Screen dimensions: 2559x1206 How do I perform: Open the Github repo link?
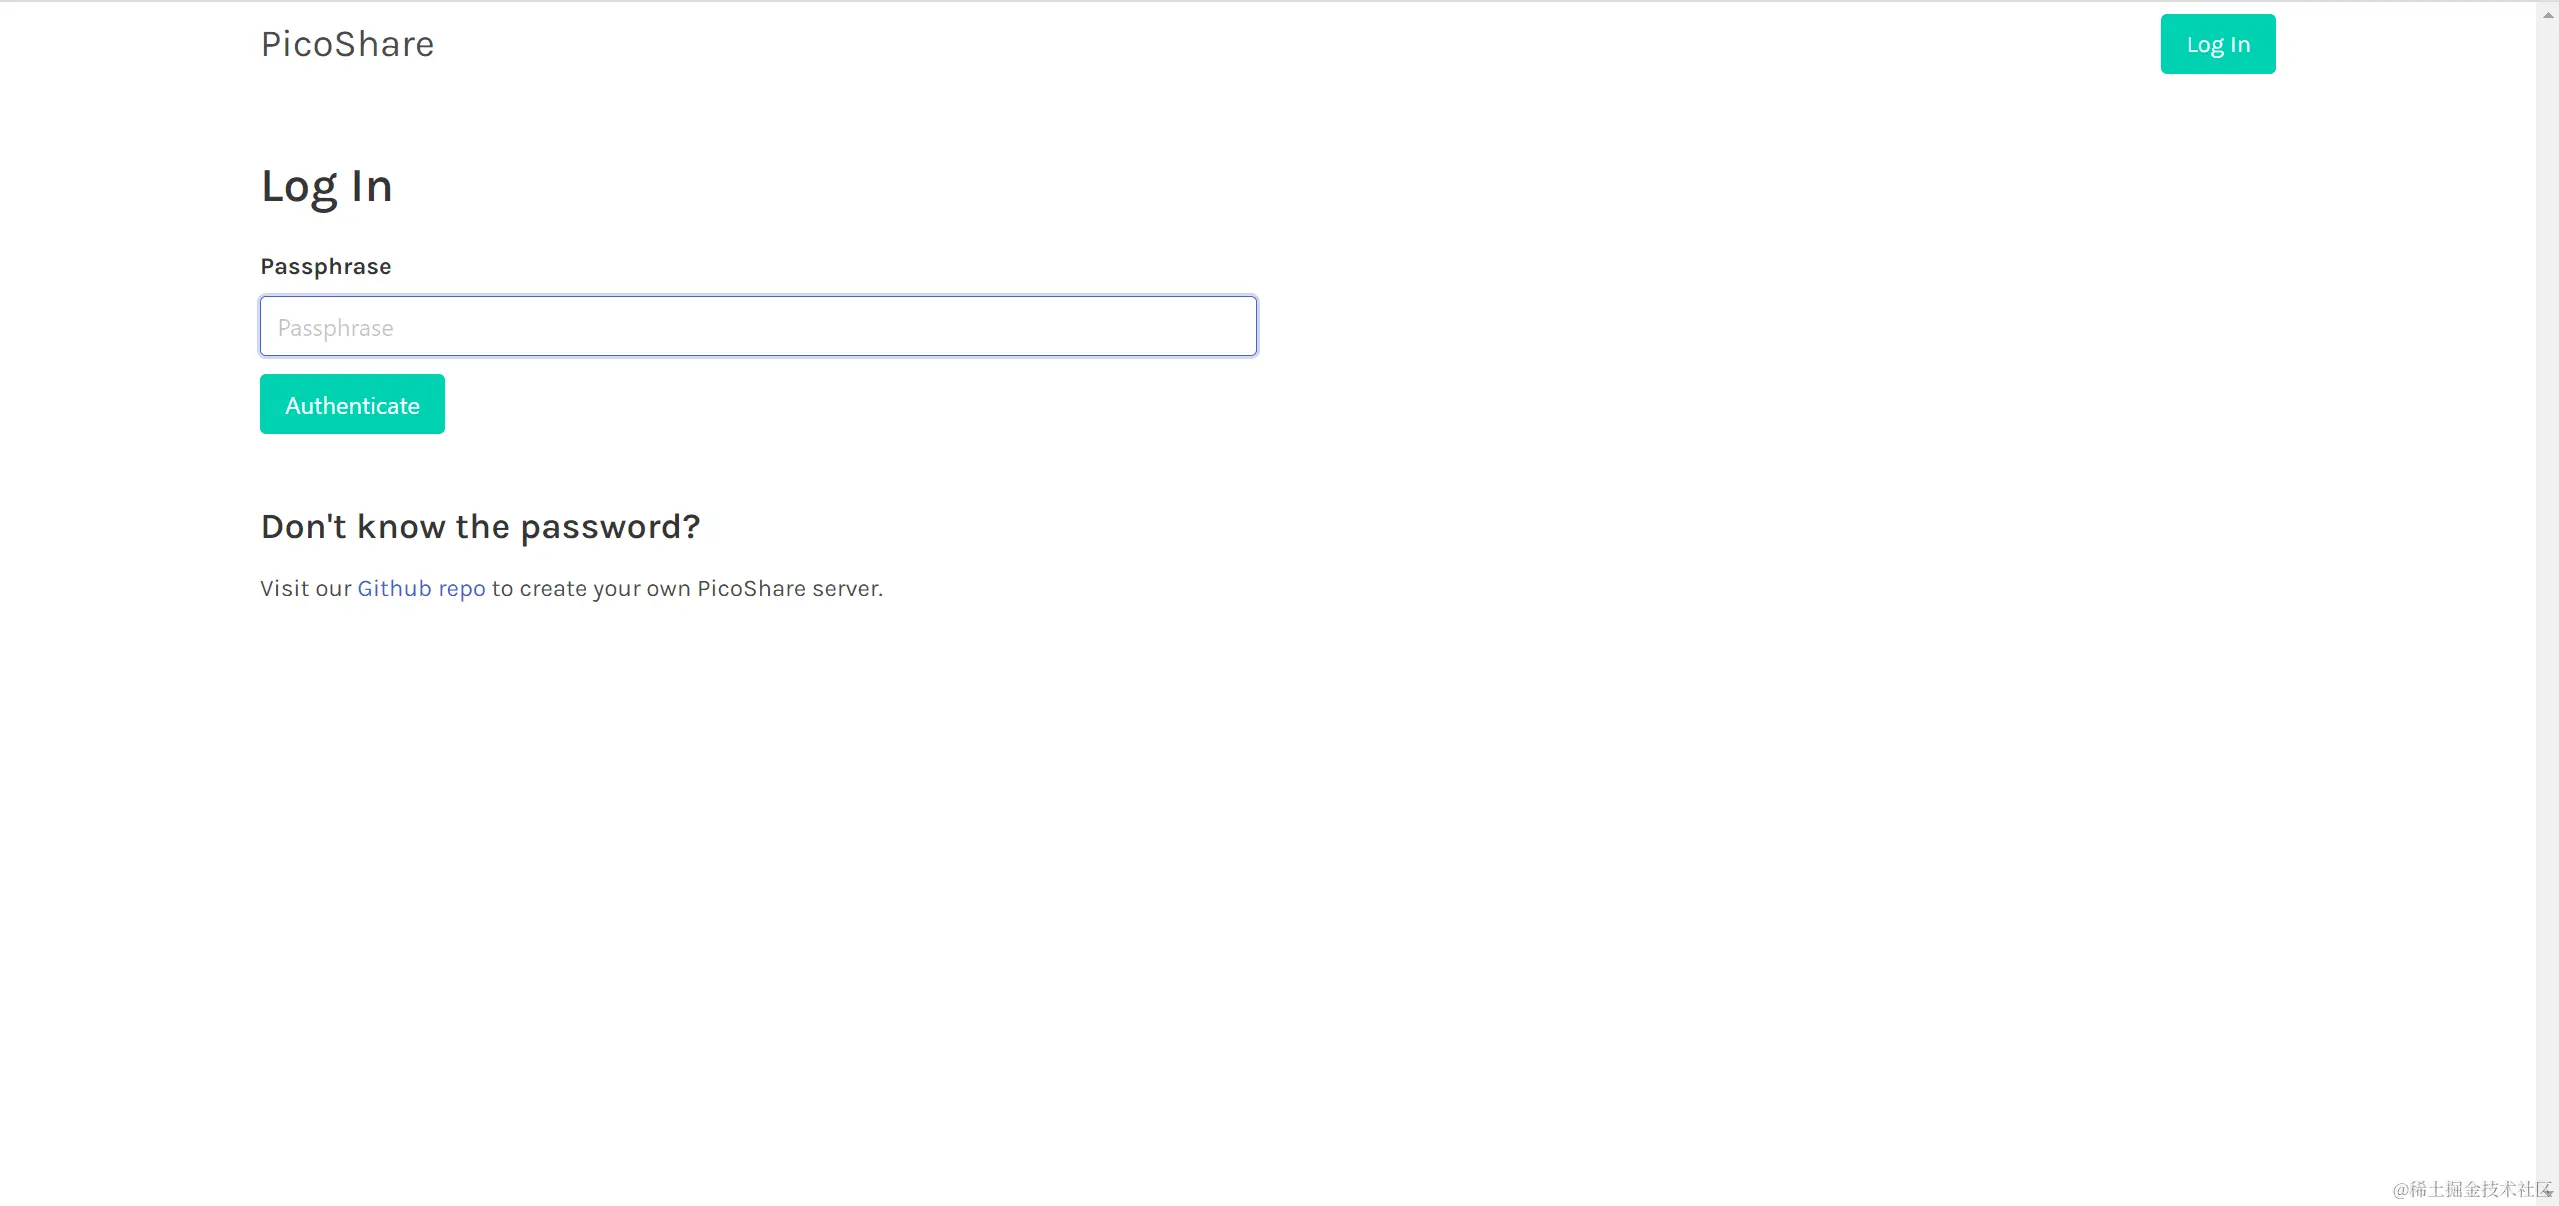point(421,588)
